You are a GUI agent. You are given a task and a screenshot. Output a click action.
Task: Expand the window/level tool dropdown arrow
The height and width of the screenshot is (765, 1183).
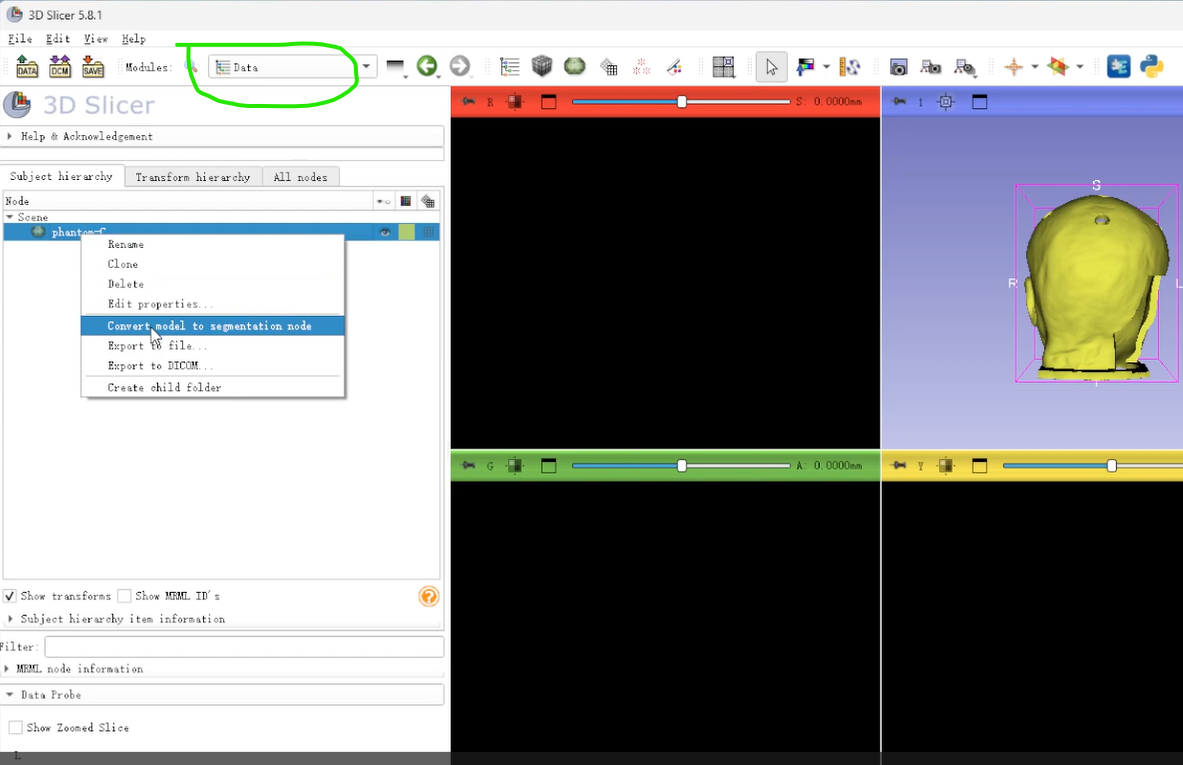(x=827, y=67)
